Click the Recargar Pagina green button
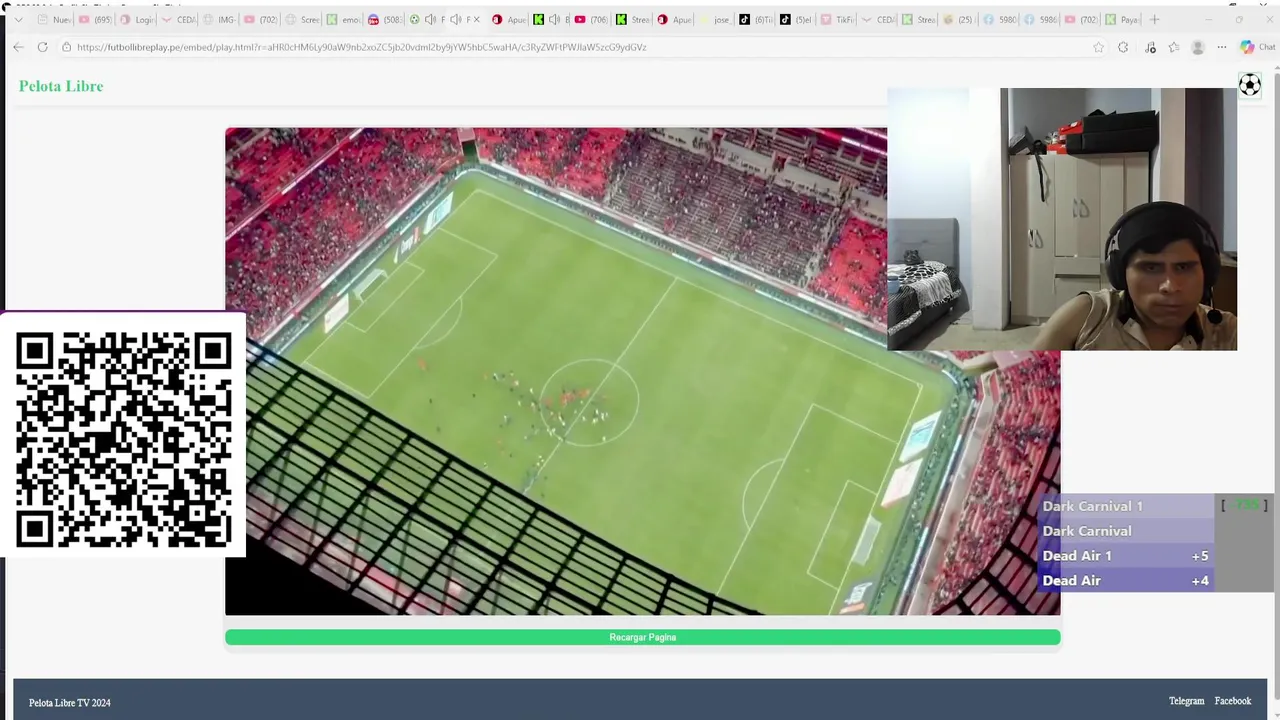Image resolution: width=1280 pixels, height=720 pixels. (642, 637)
